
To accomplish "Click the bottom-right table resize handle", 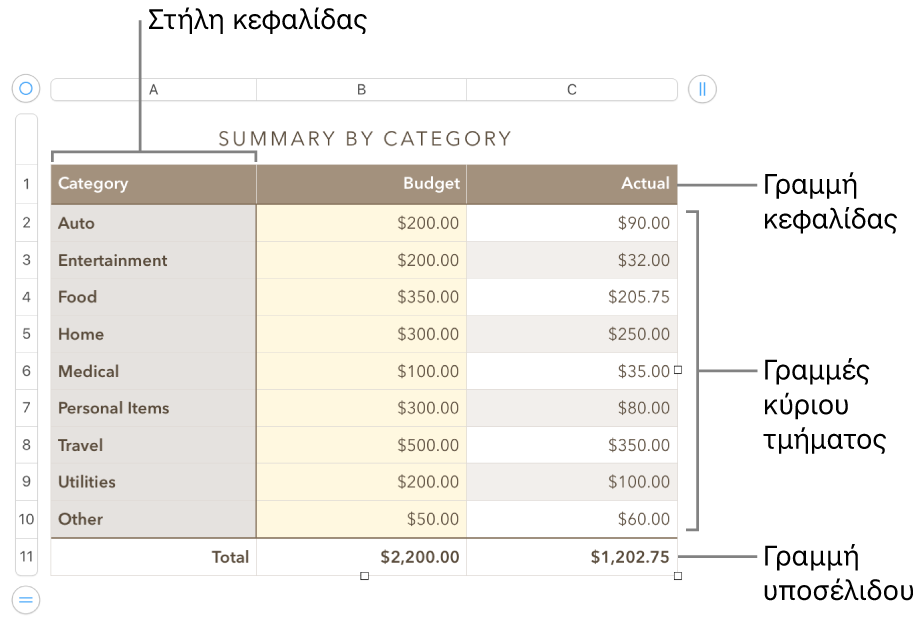I will click(x=678, y=576).
